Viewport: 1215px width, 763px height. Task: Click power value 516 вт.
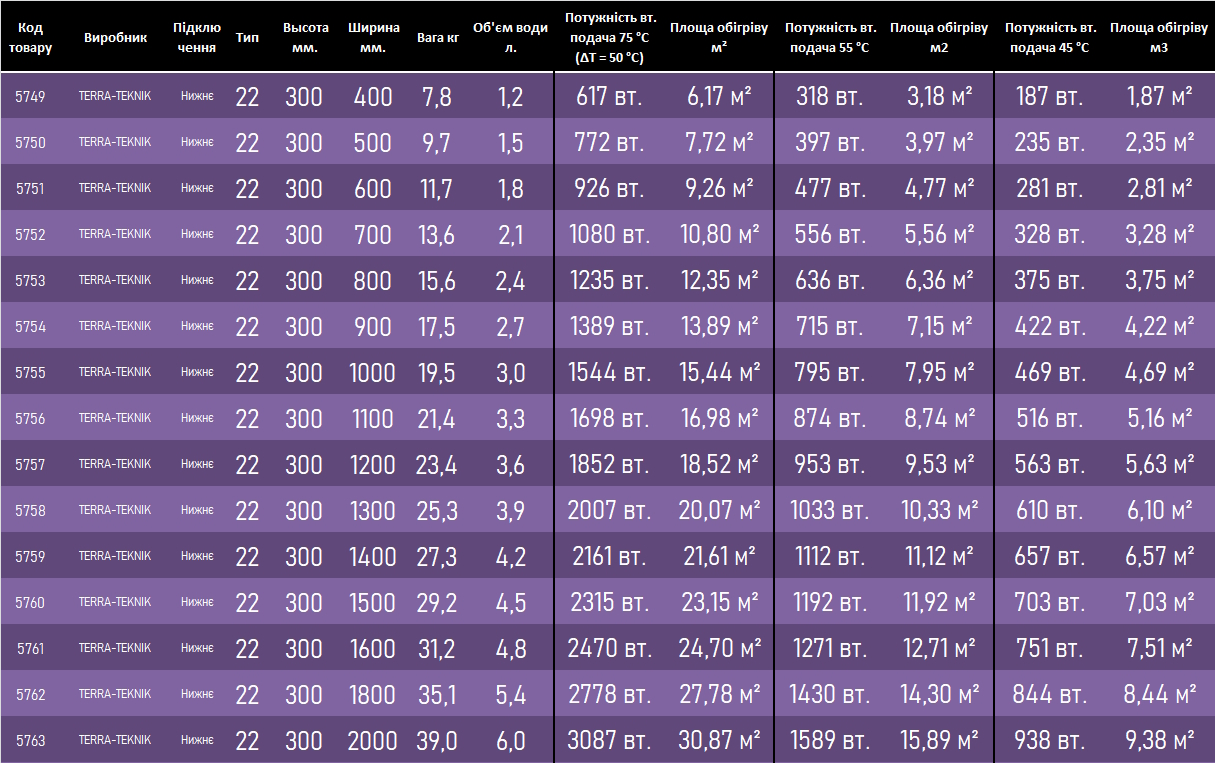click(1049, 419)
